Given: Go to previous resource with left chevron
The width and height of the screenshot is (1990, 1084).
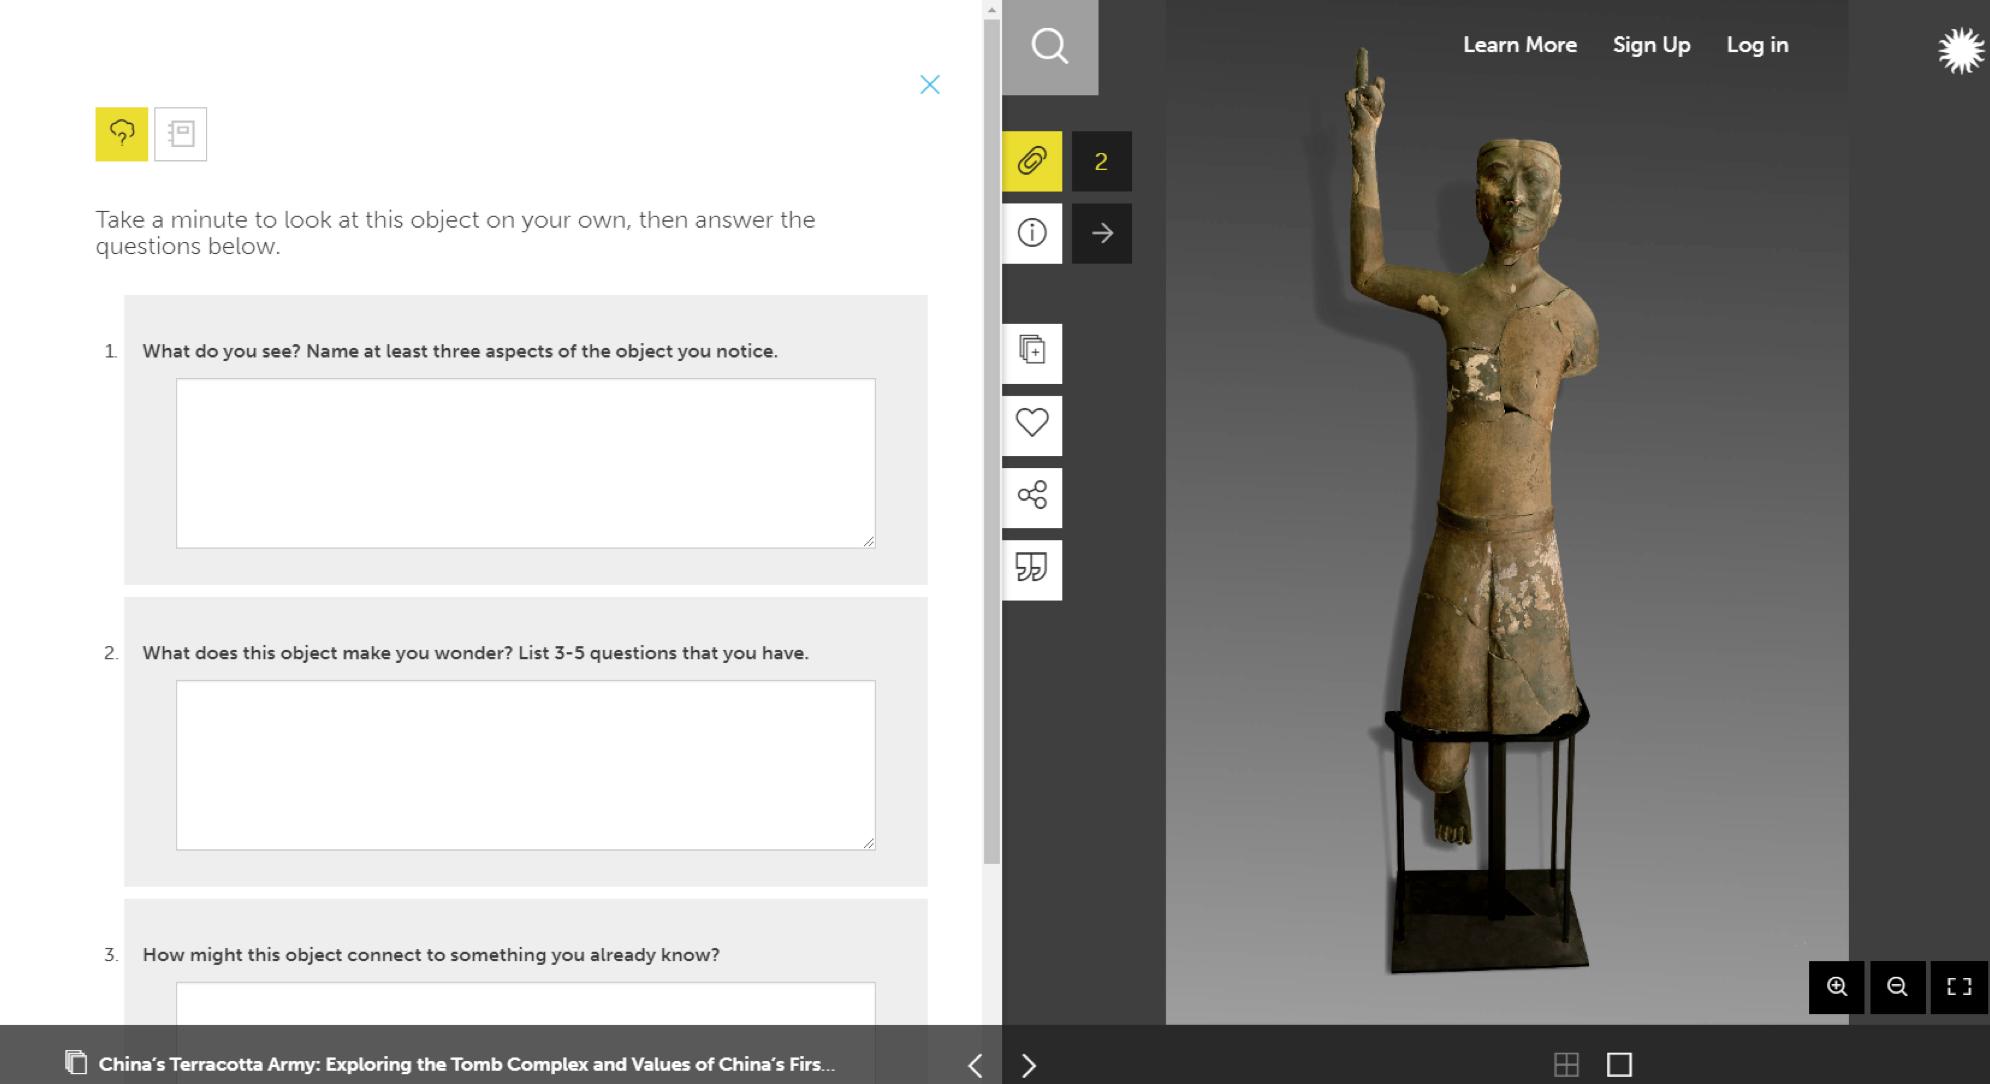Looking at the screenshot, I should click(975, 1065).
